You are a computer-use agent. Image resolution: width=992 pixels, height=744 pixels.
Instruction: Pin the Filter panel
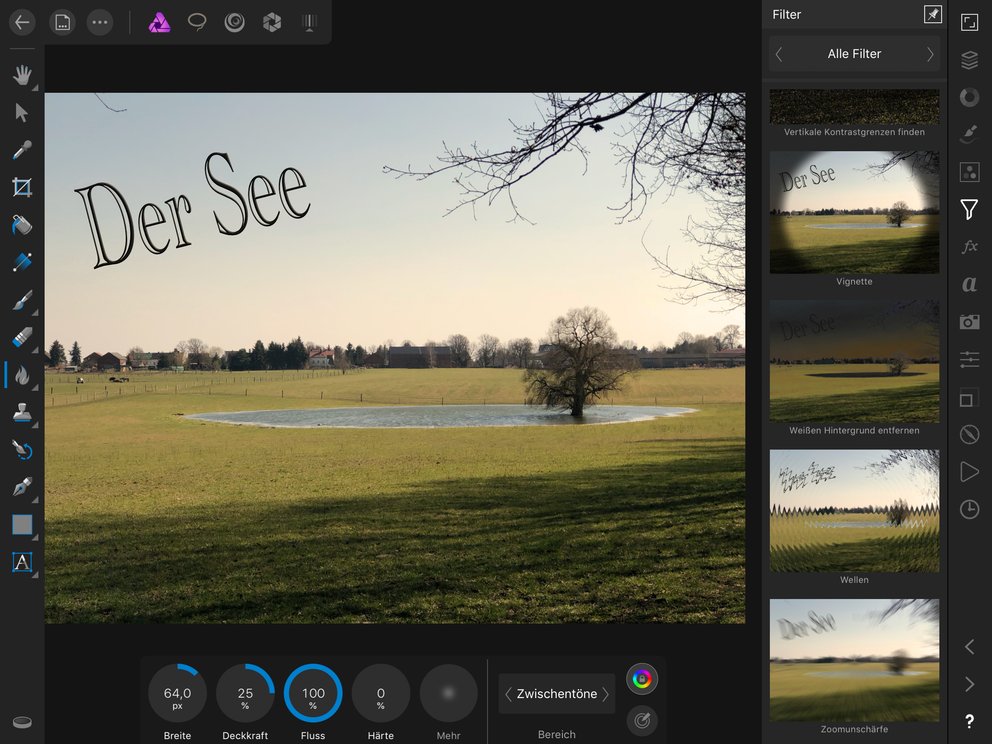pyautogui.click(x=933, y=14)
